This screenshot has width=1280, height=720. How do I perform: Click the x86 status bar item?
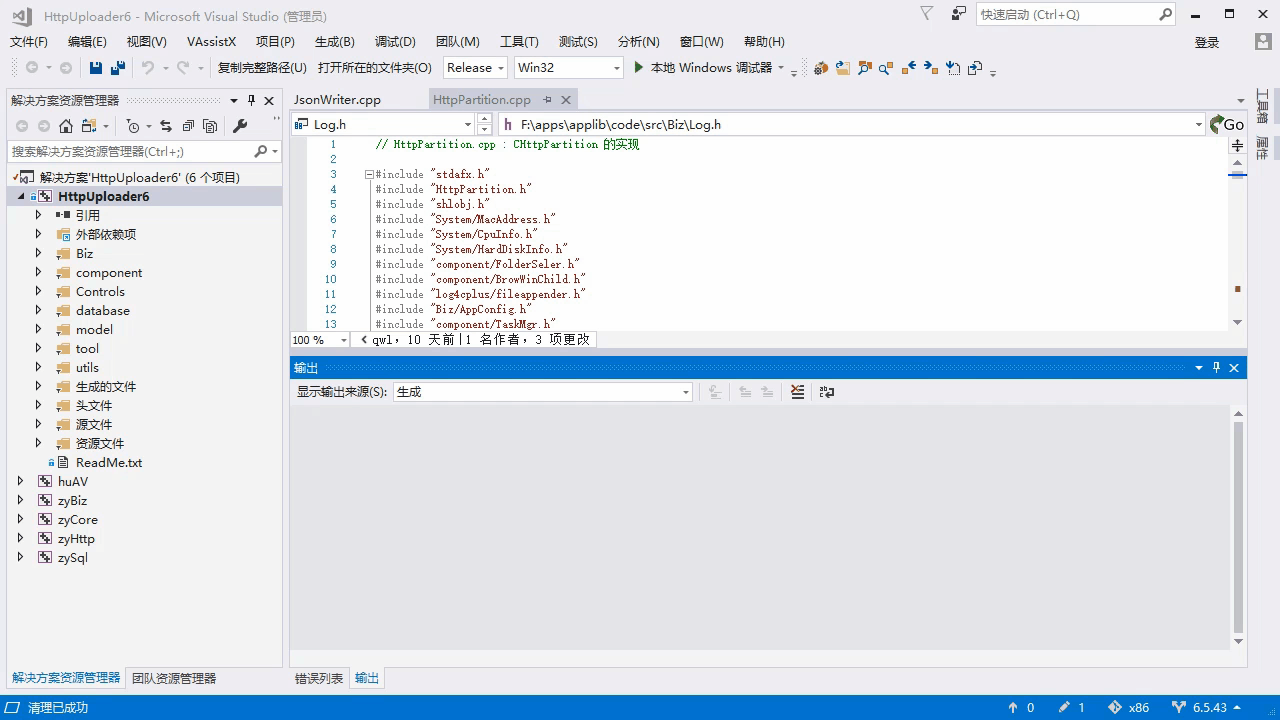click(1128, 707)
